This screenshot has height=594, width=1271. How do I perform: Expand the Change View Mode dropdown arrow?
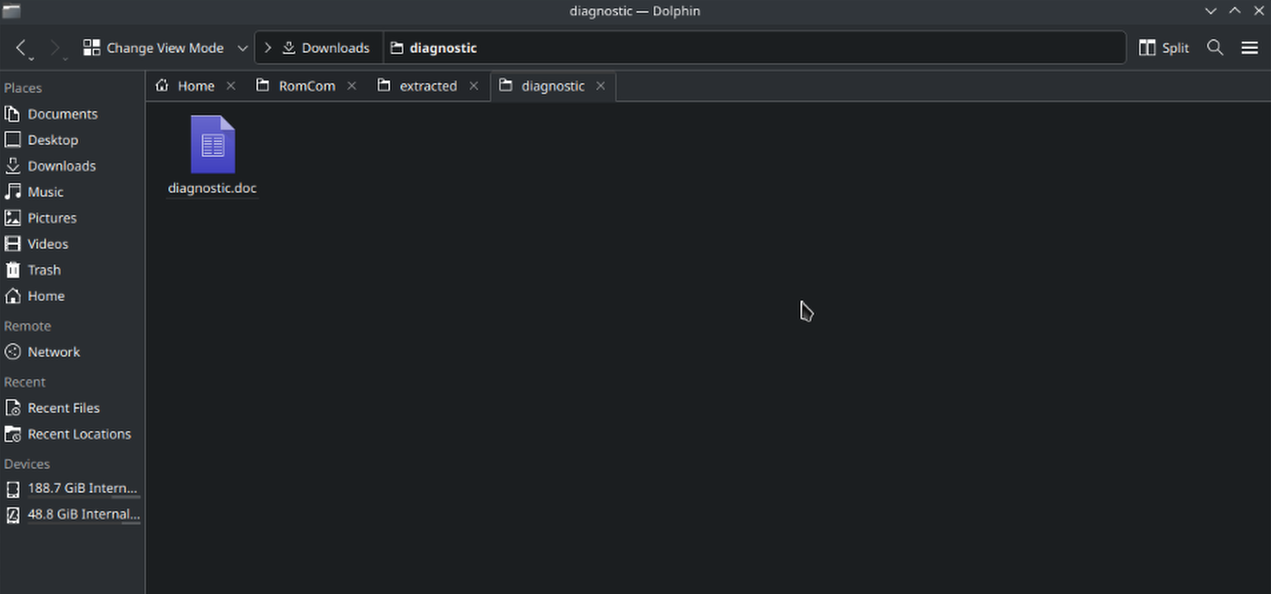coord(242,48)
